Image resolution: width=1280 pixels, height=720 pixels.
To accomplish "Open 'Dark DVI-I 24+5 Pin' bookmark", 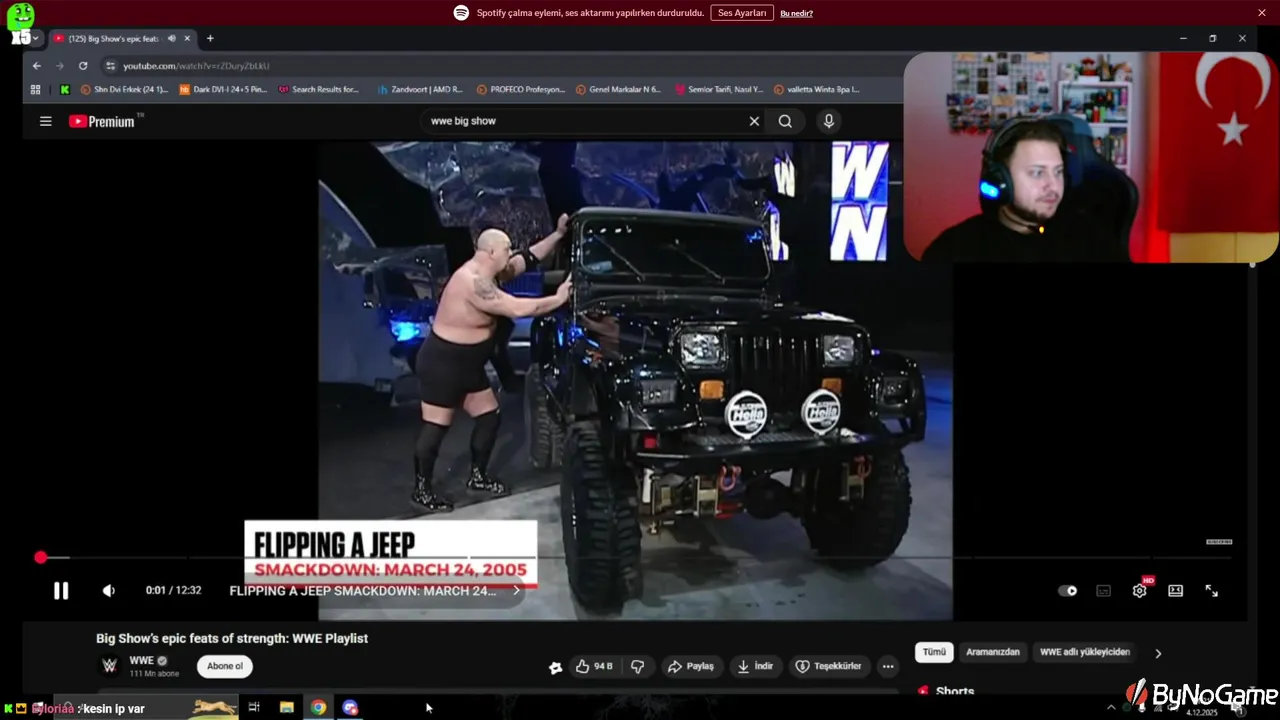I will tap(223, 89).
